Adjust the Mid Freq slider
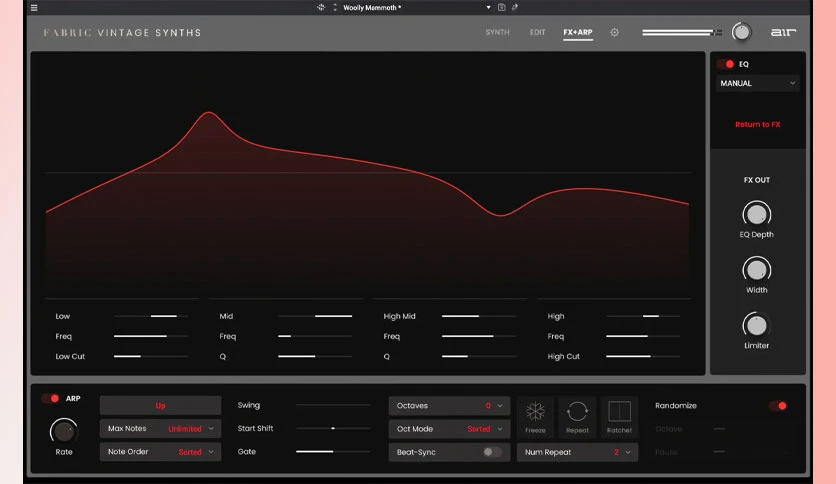 click(x=315, y=336)
